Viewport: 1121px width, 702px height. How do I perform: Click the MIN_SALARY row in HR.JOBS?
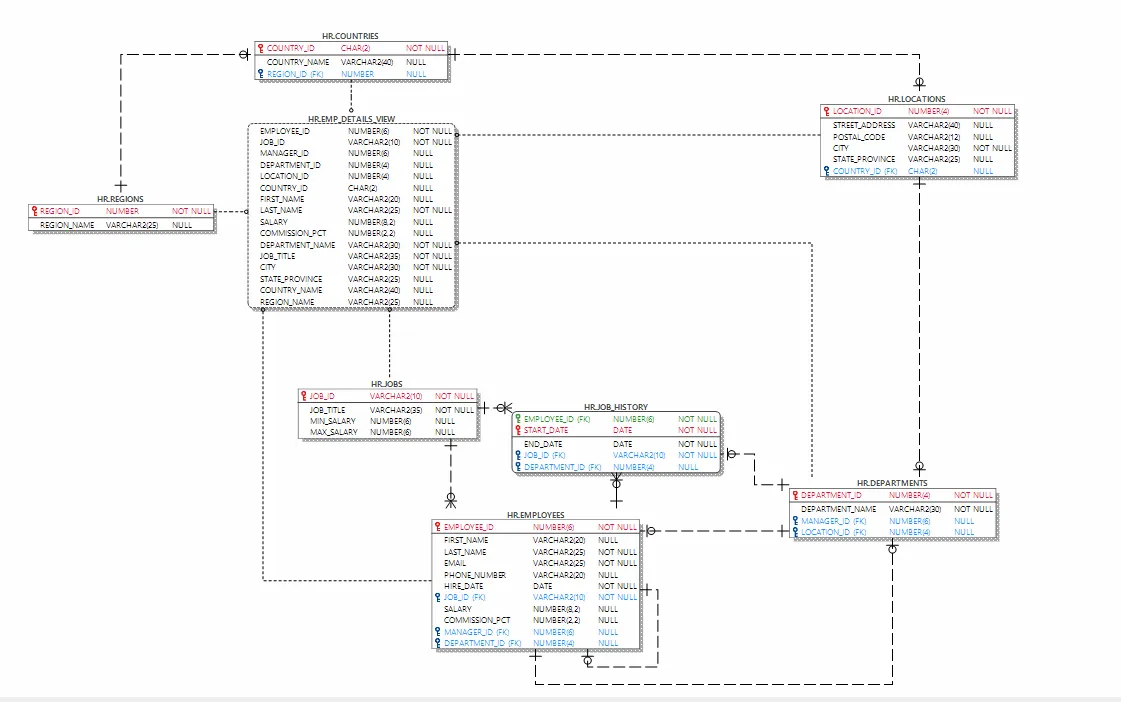pos(387,421)
